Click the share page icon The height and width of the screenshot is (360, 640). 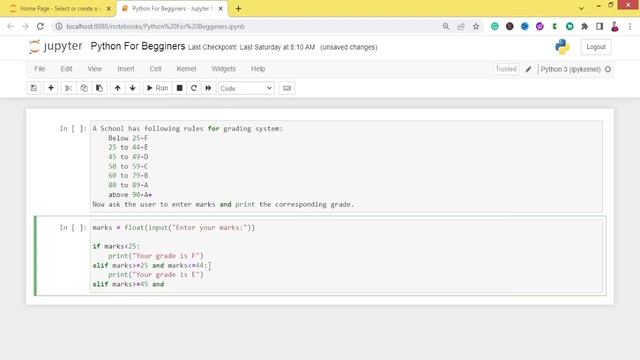(461, 27)
